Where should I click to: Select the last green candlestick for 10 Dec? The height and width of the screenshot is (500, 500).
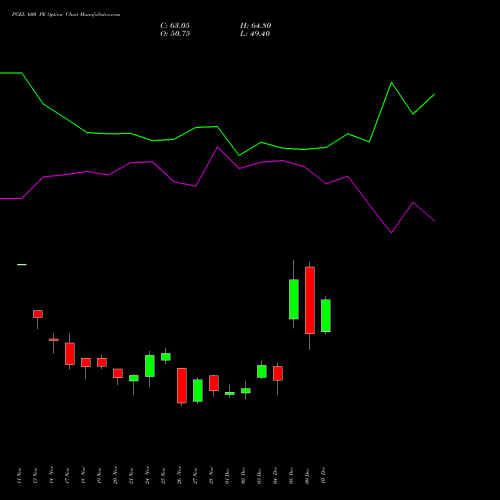[326, 315]
